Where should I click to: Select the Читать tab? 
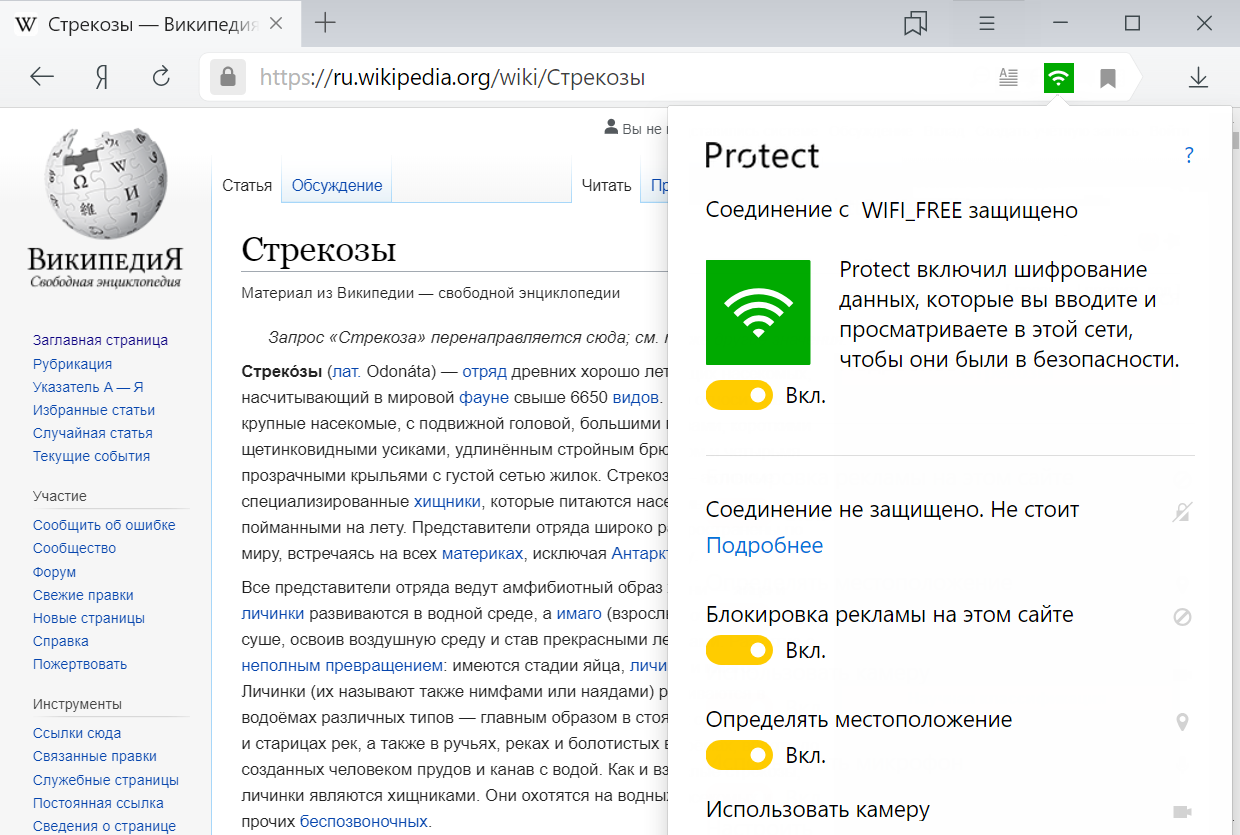606,185
